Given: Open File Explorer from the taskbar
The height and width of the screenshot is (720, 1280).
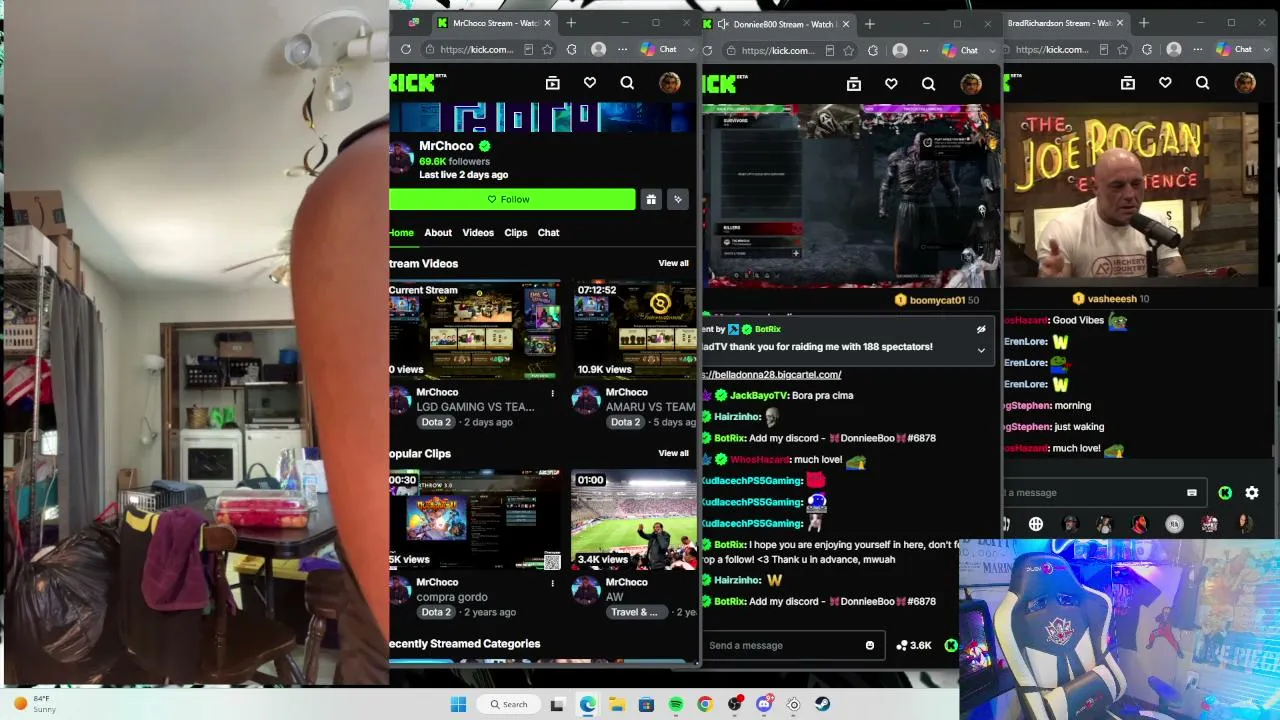Looking at the screenshot, I should tap(617, 704).
